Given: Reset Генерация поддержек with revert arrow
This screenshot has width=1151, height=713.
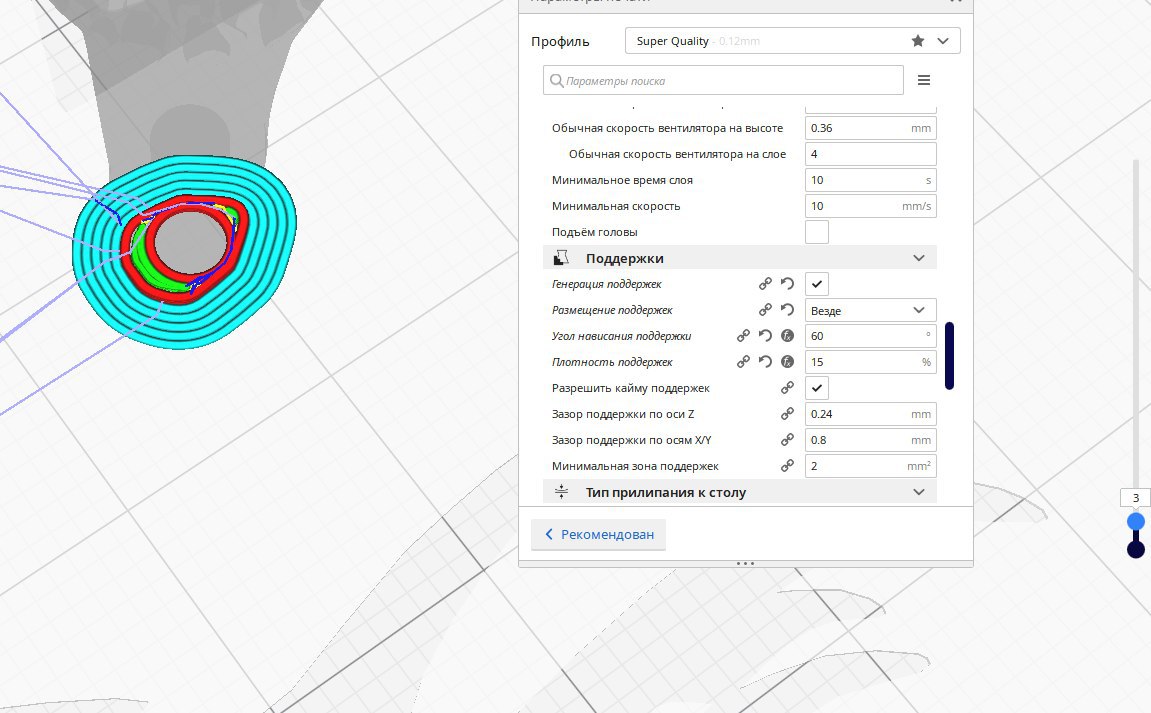Looking at the screenshot, I should coord(787,283).
